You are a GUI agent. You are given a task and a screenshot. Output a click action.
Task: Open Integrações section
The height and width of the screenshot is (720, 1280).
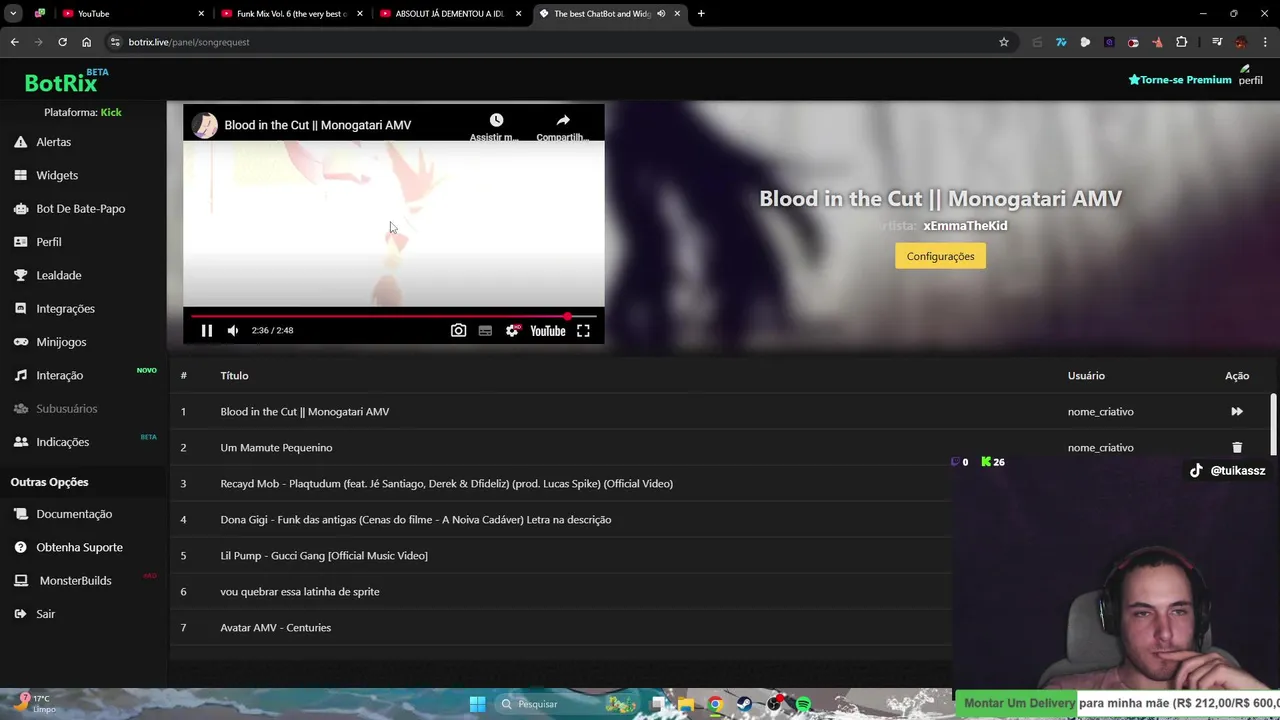pyautogui.click(x=65, y=309)
